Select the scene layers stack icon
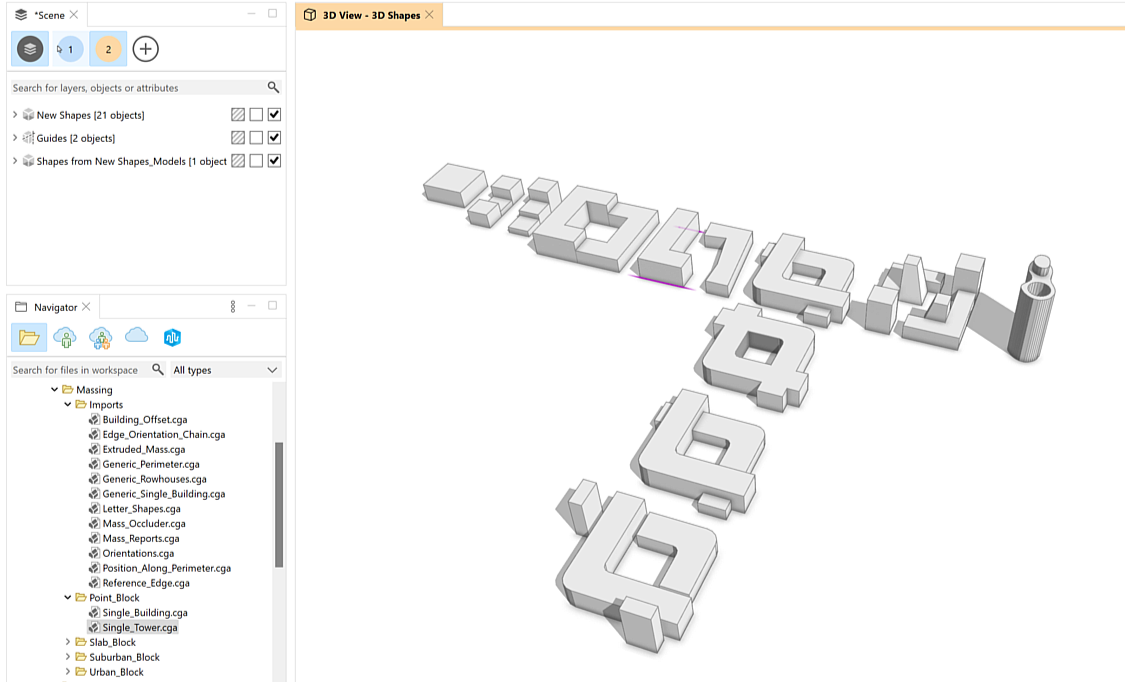 pyautogui.click(x=30, y=49)
